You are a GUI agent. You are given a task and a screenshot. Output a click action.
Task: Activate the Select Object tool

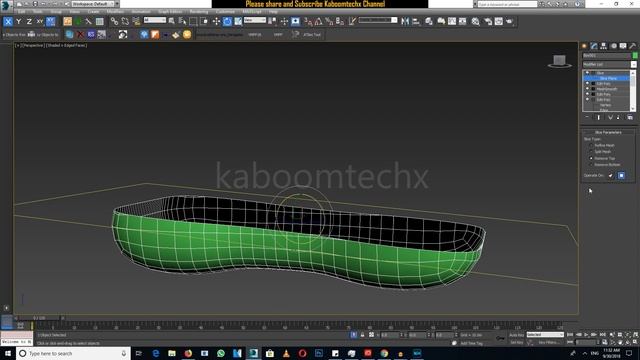172,21
